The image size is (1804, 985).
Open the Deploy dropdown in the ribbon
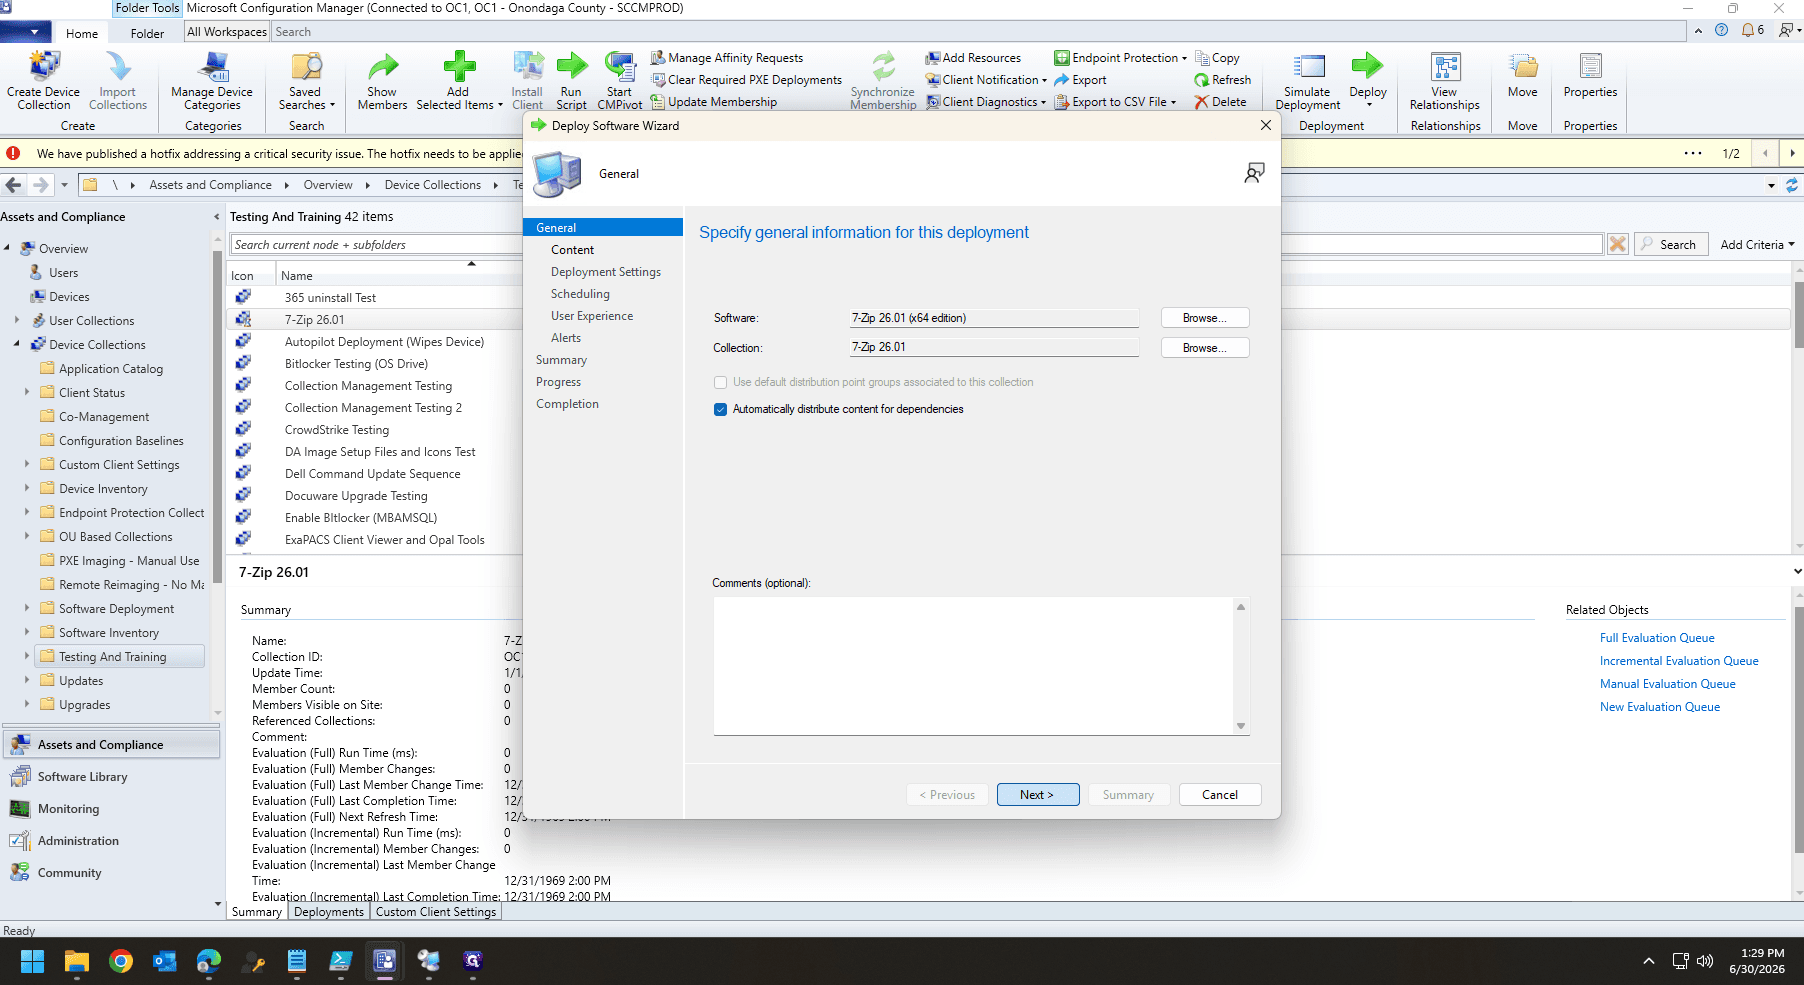click(x=1368, y=80)
